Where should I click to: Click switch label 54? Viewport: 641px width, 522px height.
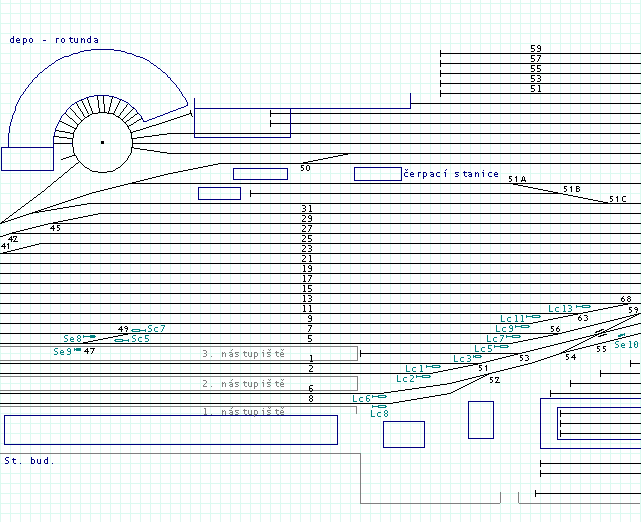pos(571,357)
